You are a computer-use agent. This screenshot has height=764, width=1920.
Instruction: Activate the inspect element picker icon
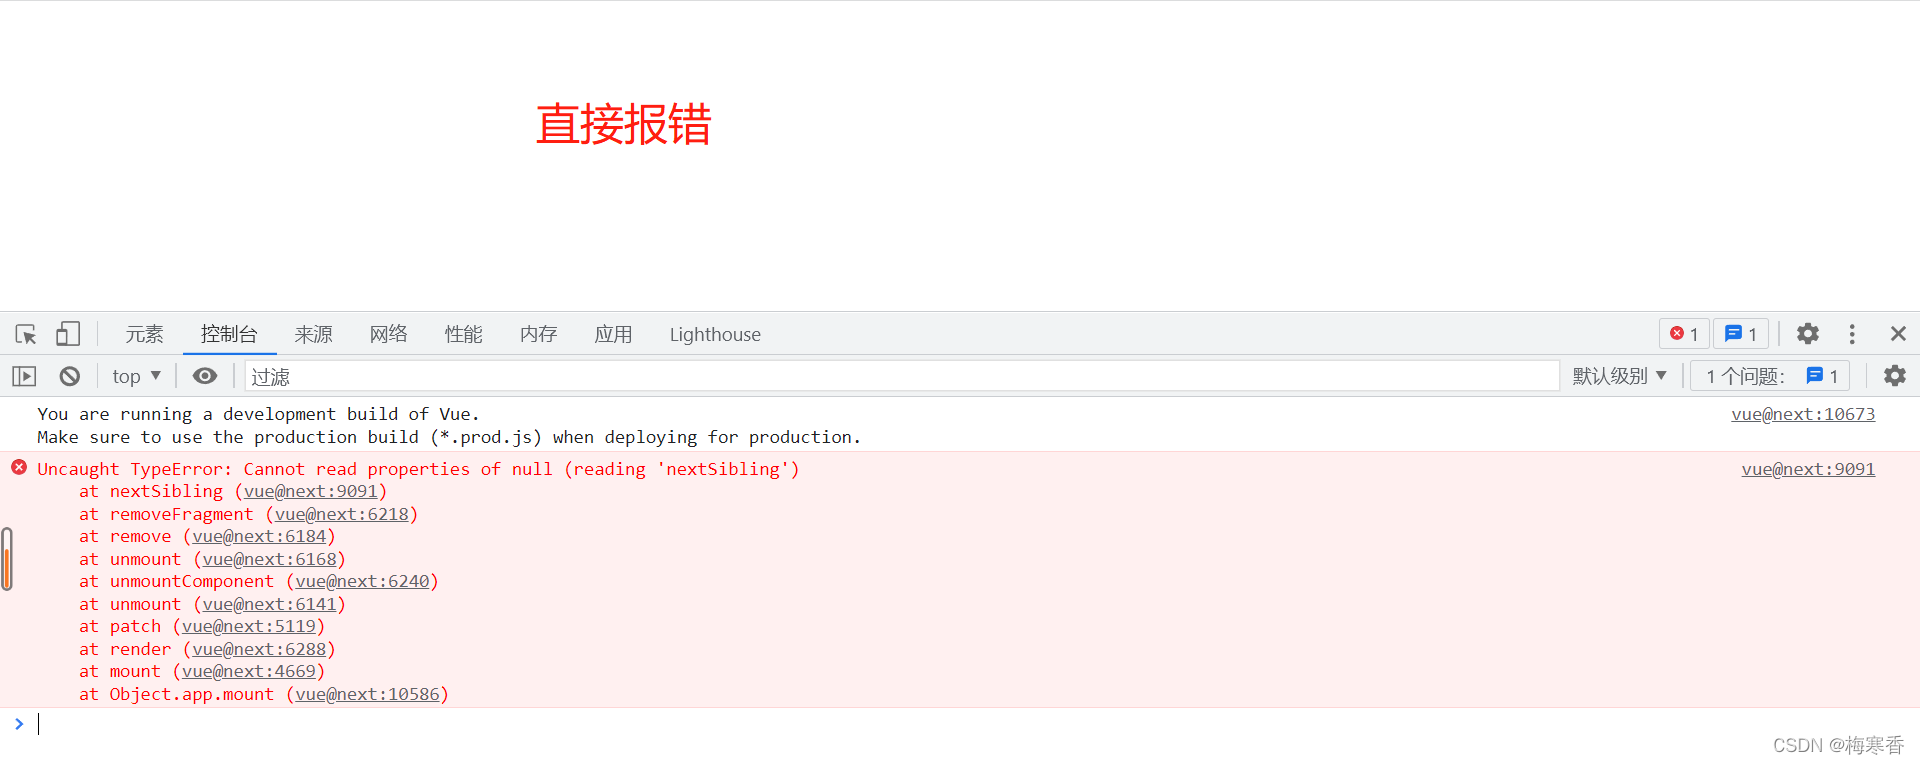coord(26,334)
